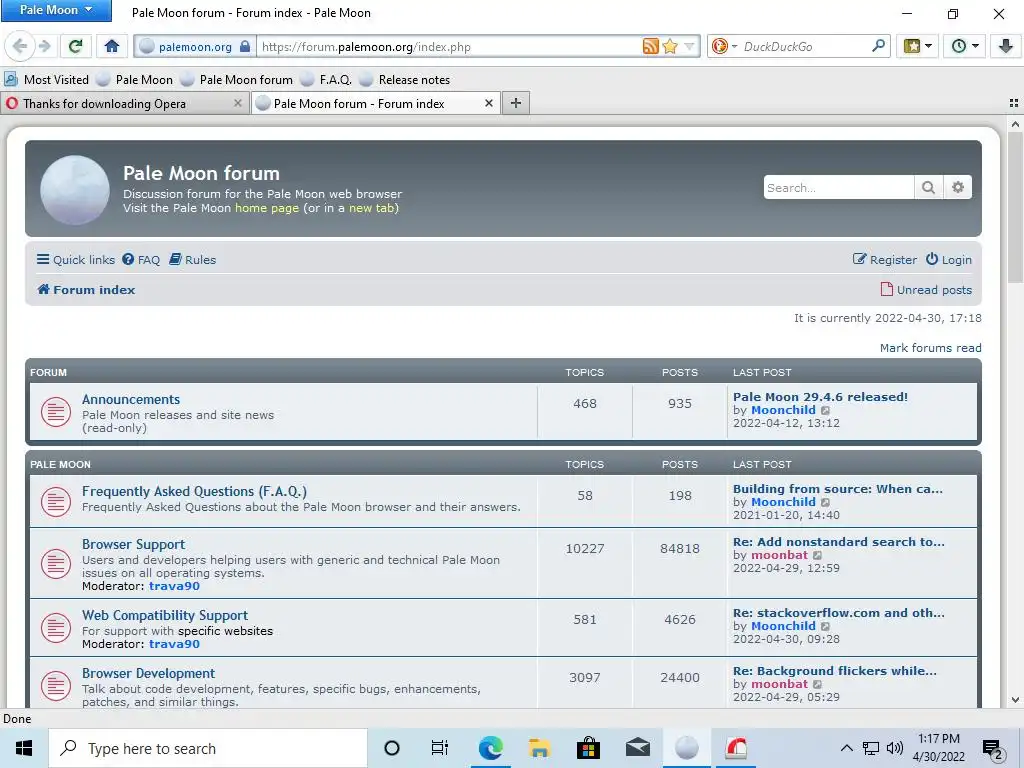Open the Pale Moon forum bookmark
Screen dimensions: 1024x768
tap(237, 80)
